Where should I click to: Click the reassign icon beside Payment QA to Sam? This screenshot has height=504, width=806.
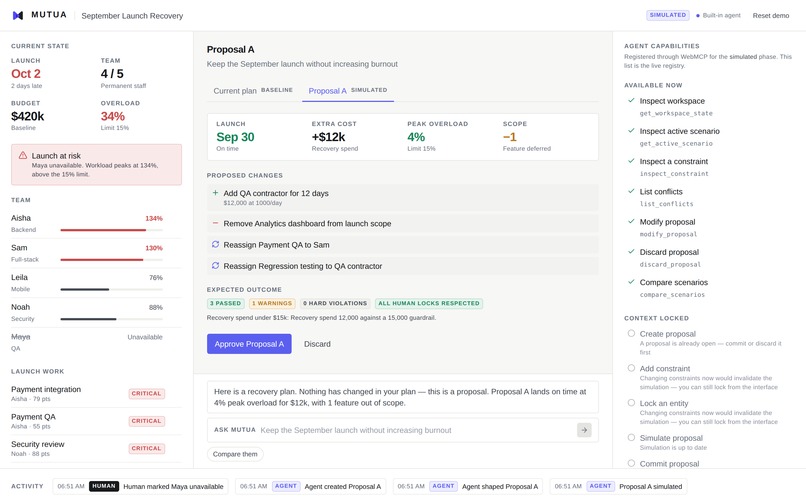(215, 244)
